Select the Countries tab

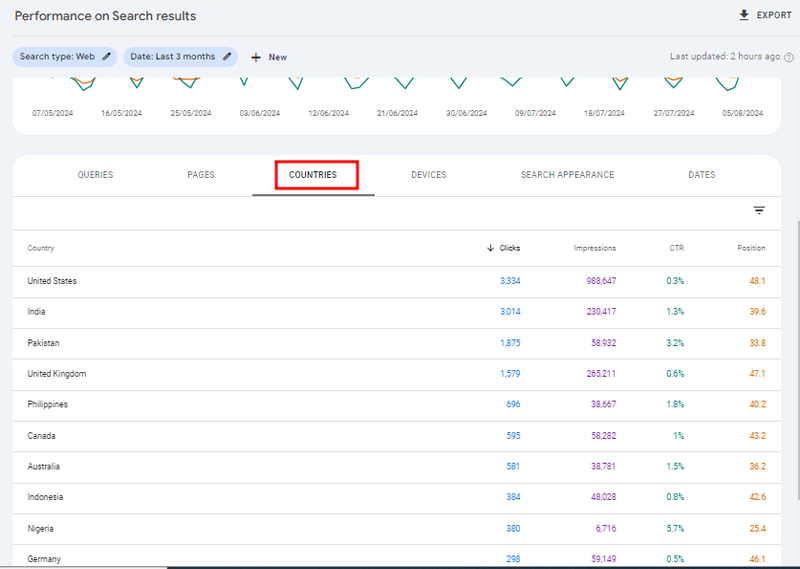point(313,175)
